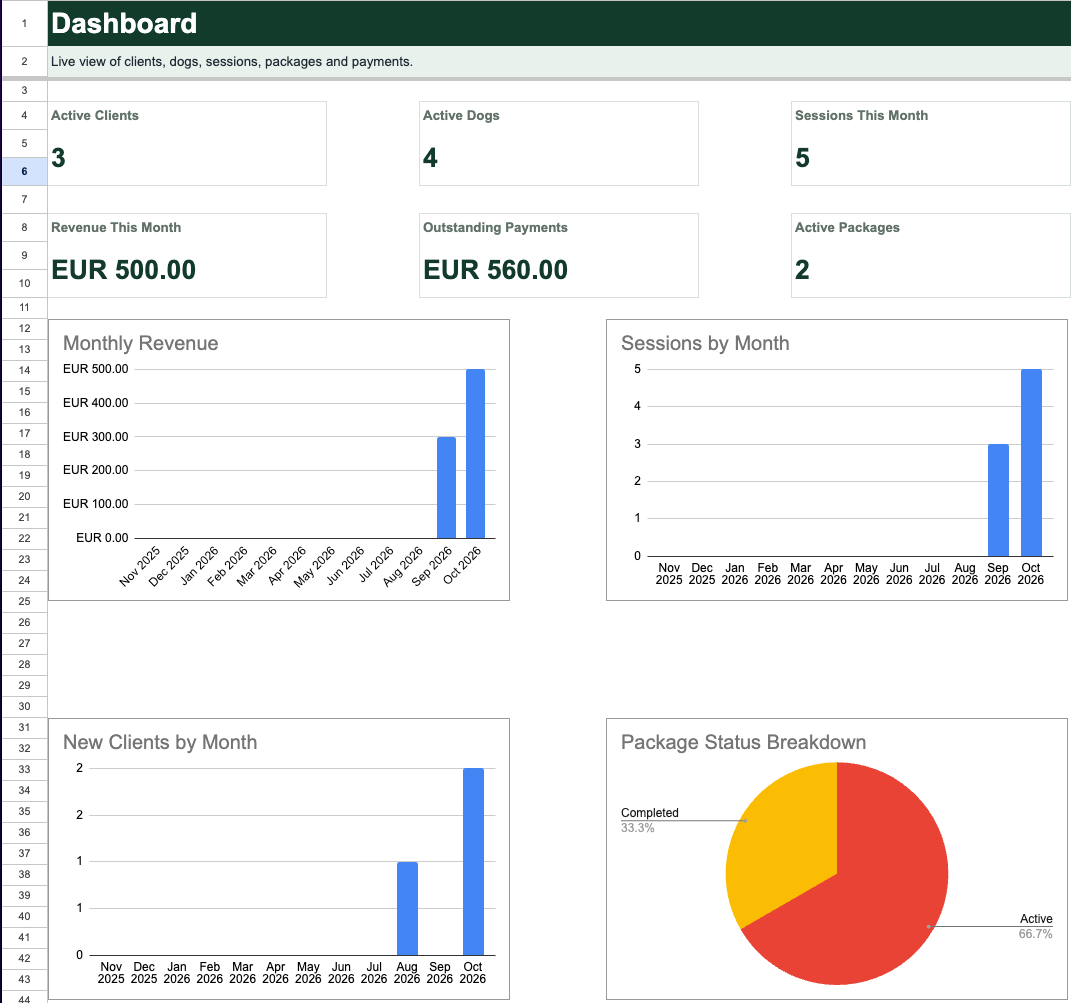The height and width of the screenshot is (1003, 1071).
Task: Select the Oct 2026 bar in New Clients chart
Action: [x=473, y=862]
